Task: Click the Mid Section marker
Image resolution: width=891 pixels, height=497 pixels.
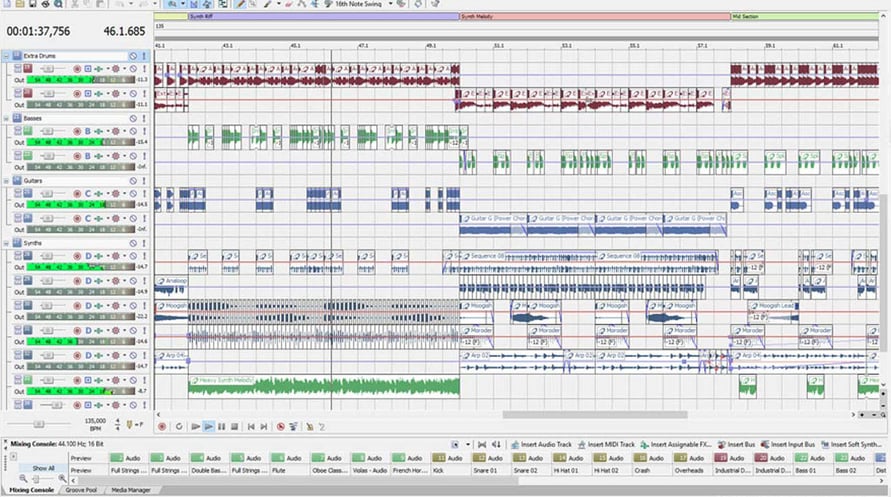Action: pyautogui.click(x=805, y=16)
